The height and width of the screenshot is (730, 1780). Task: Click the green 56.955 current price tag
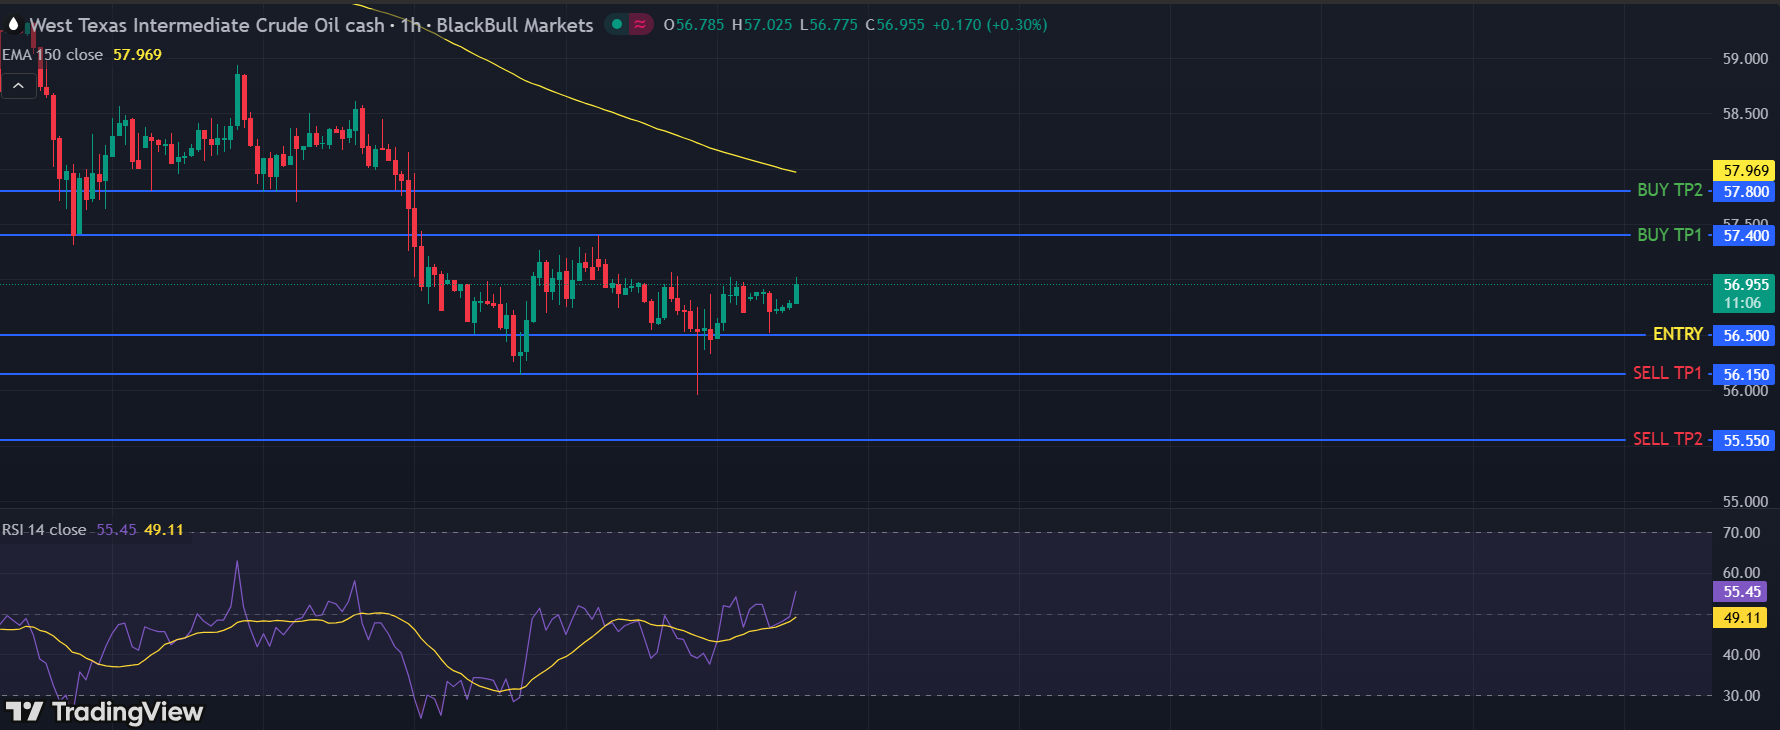point(1744,293)
